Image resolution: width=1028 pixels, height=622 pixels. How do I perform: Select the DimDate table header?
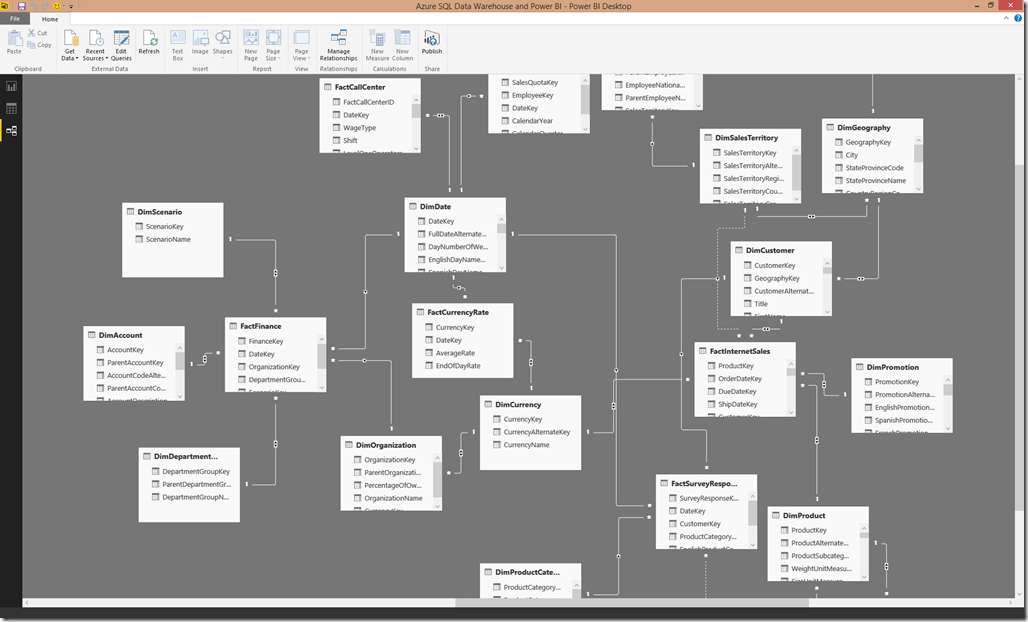pyautogui.click(x=455, y=206)
